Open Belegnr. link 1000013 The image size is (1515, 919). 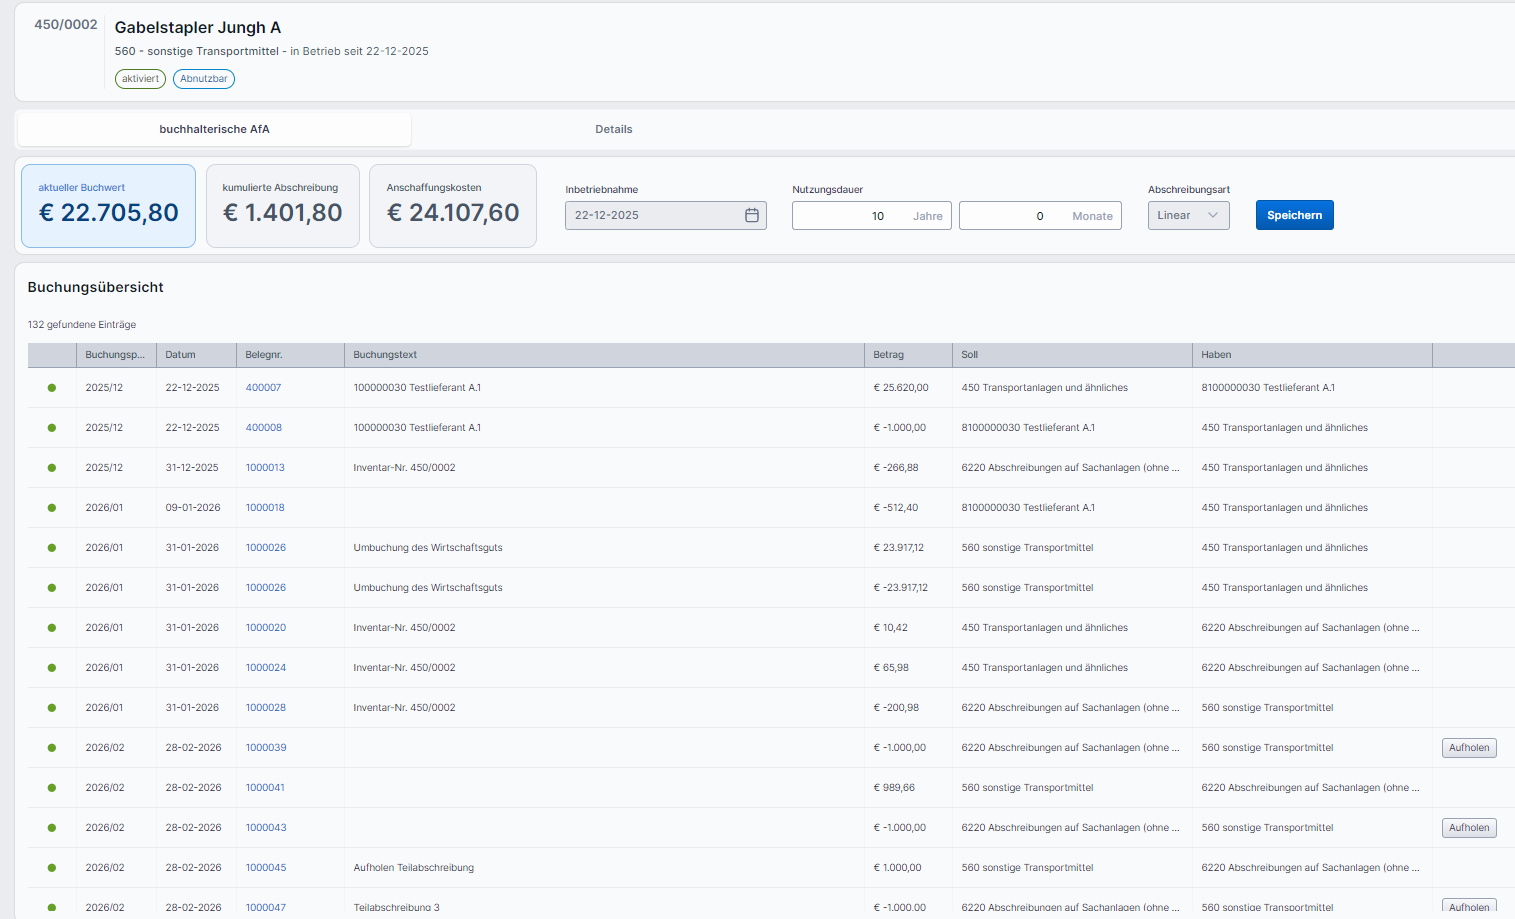point(265,468)
